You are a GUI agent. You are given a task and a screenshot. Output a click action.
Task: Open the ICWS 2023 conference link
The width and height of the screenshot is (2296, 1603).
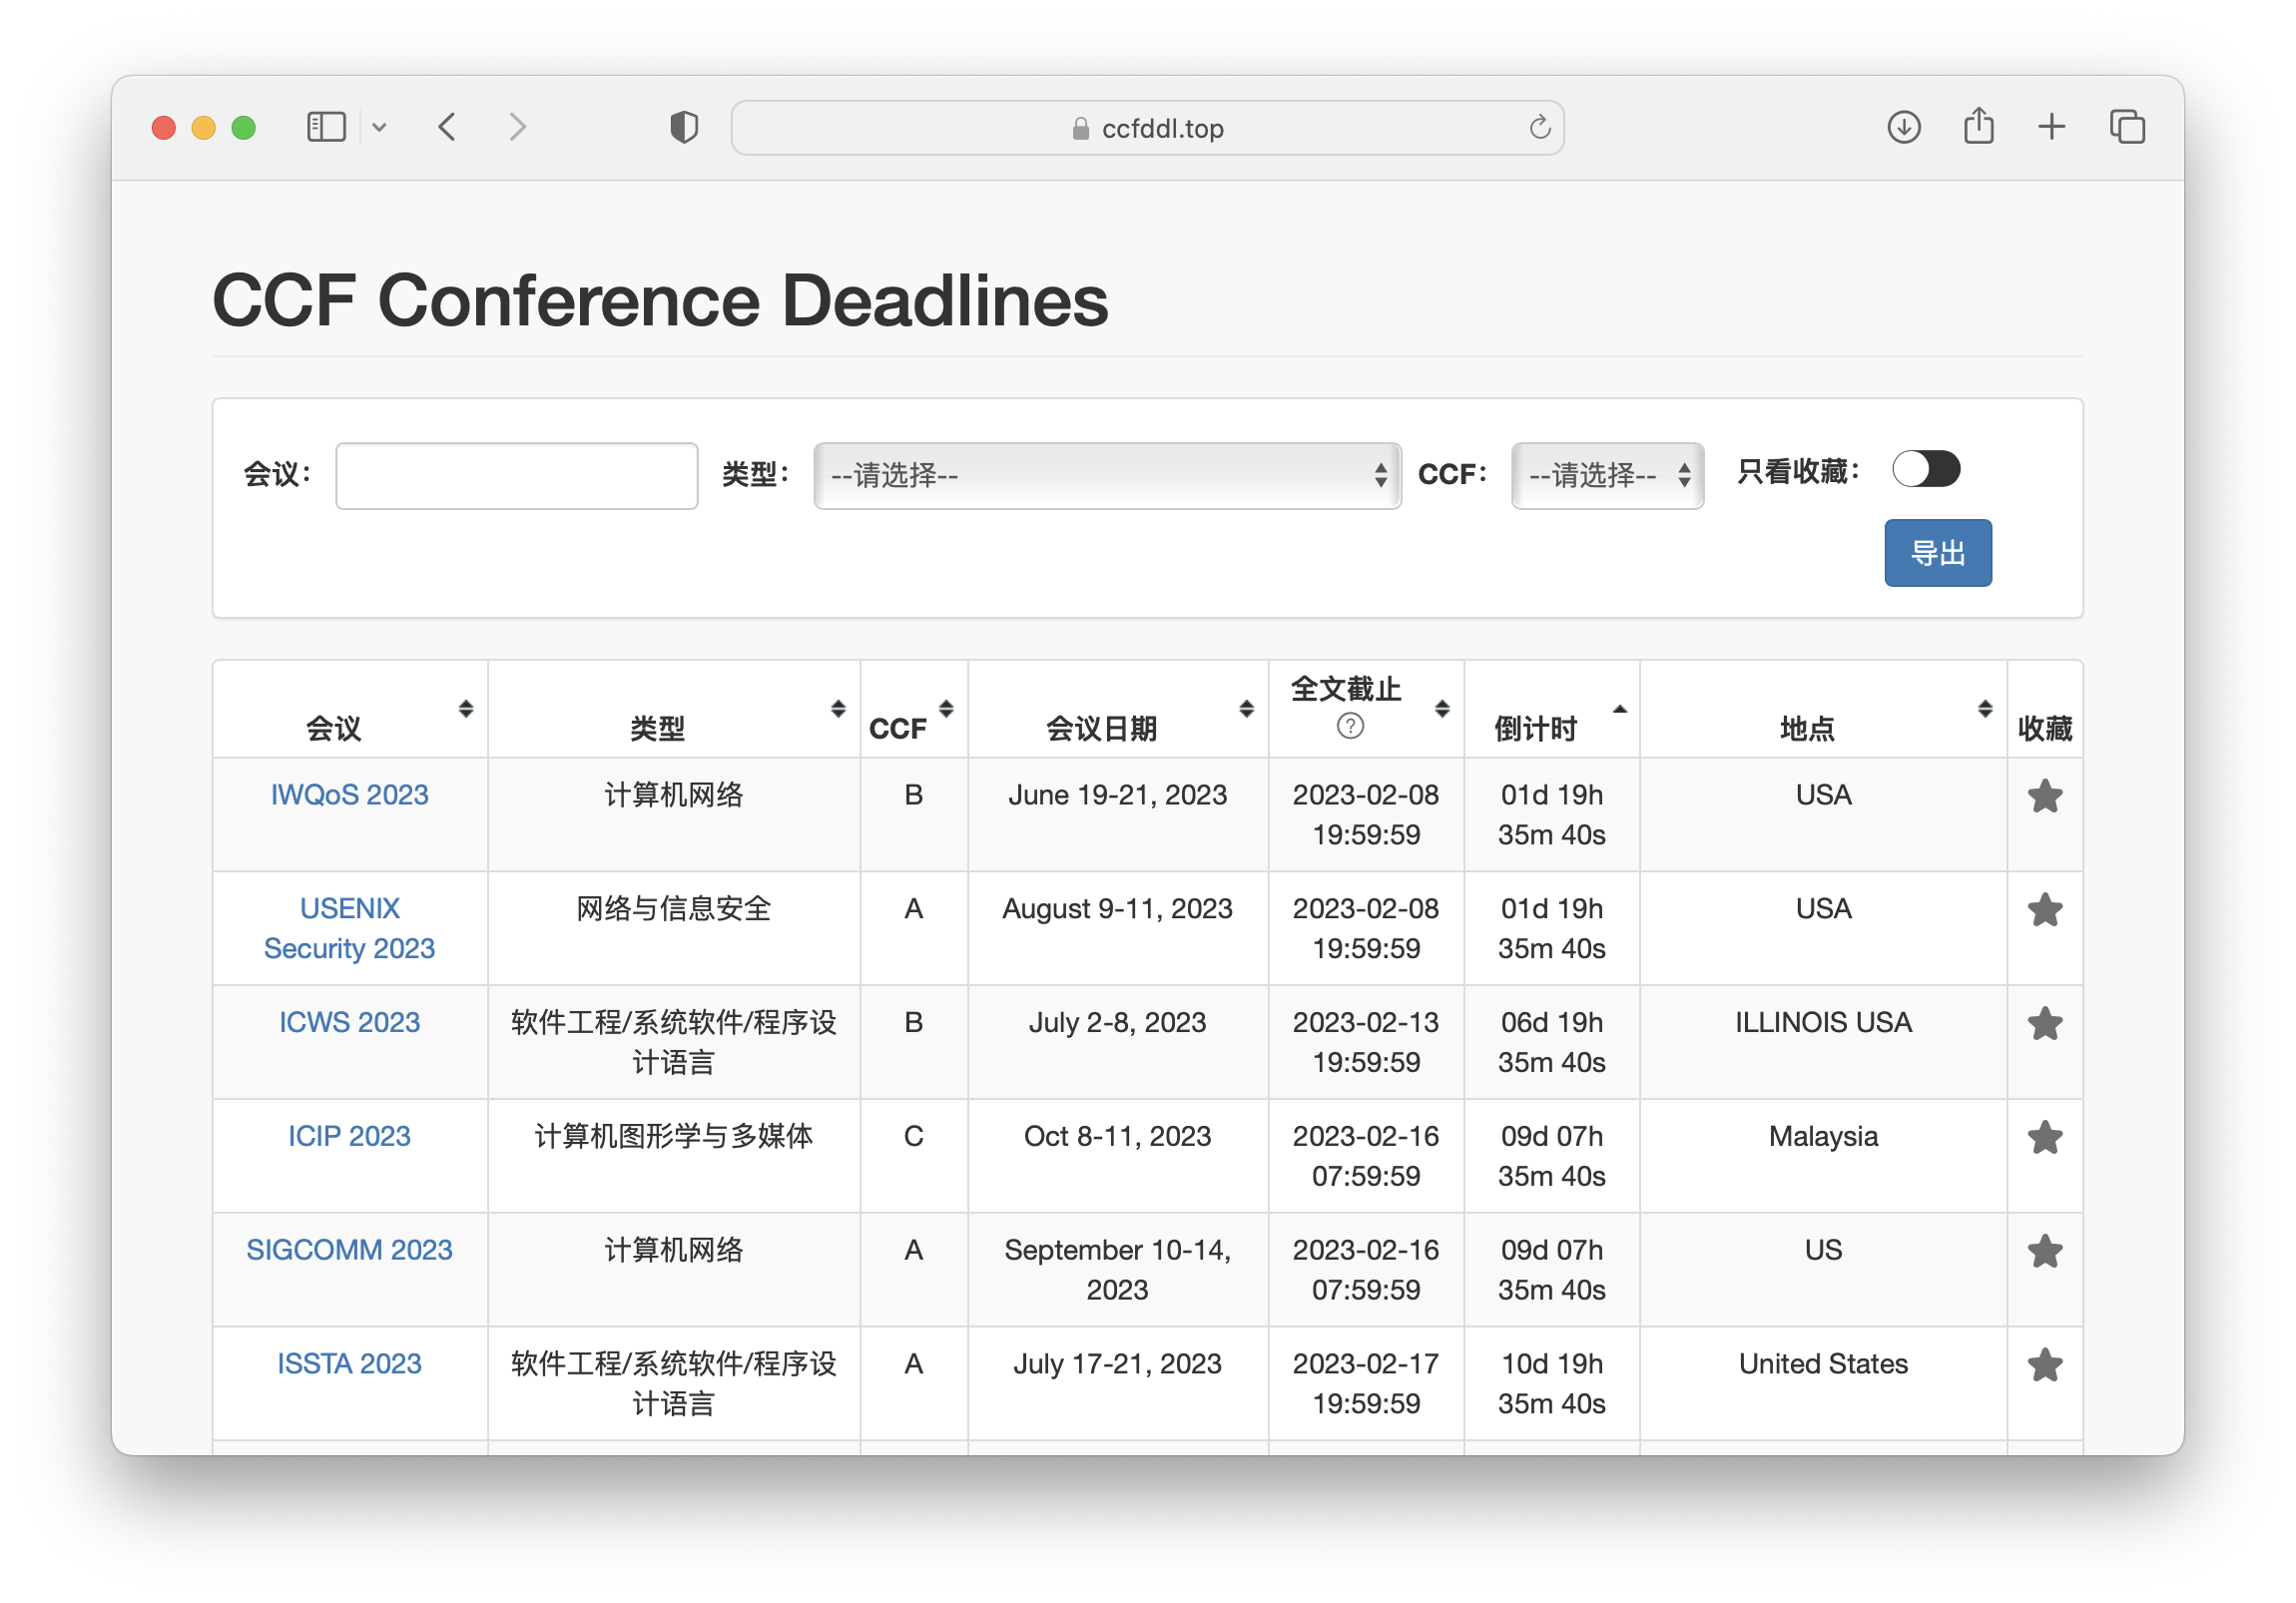click(x=349, y=1022)
